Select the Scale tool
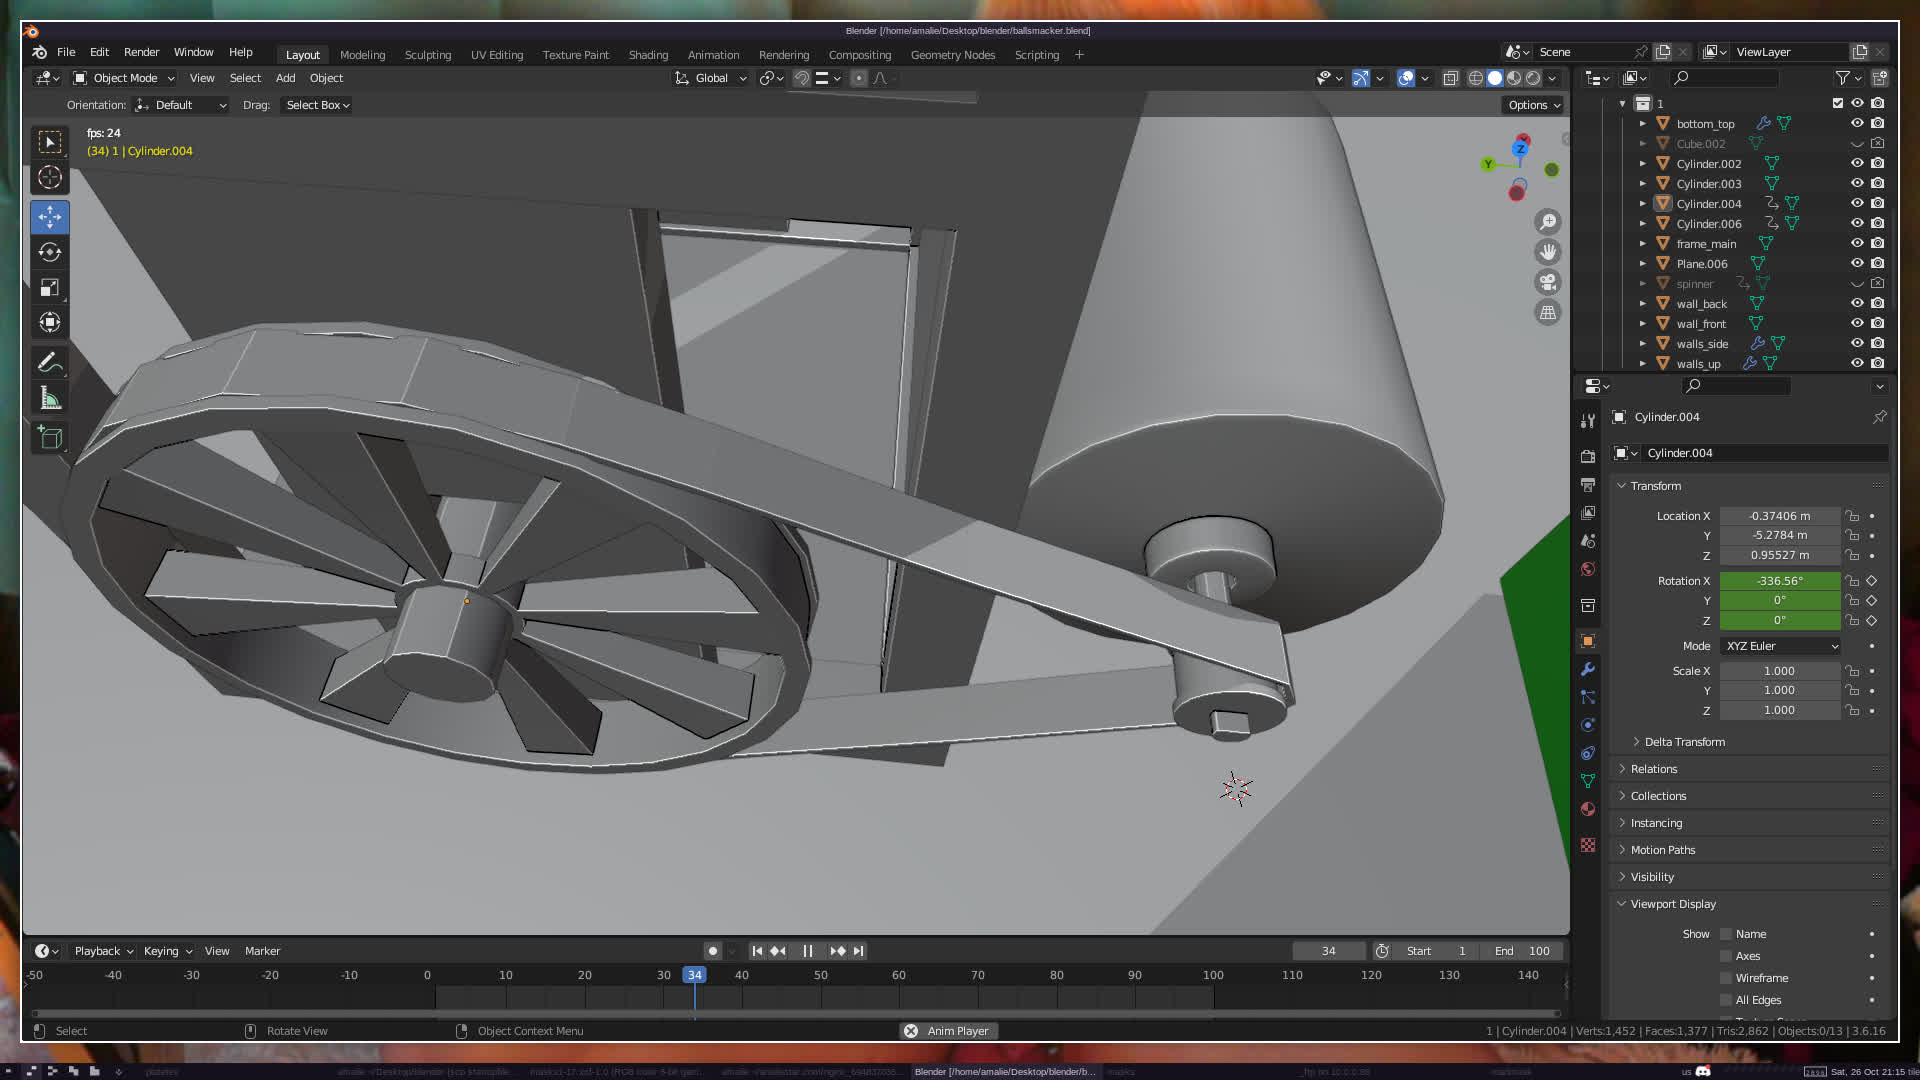Viewport: 1920px width, 1080px height. click(50, 288)
